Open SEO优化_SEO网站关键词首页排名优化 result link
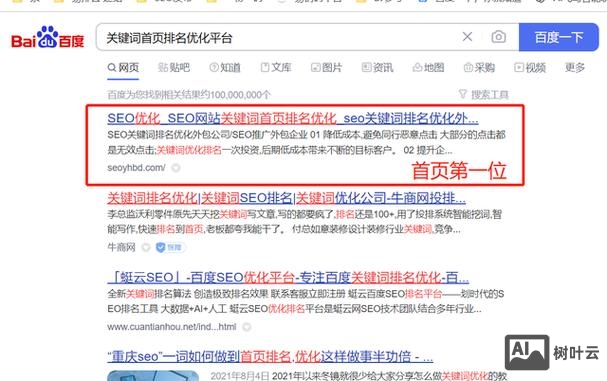 coord(293,118)
